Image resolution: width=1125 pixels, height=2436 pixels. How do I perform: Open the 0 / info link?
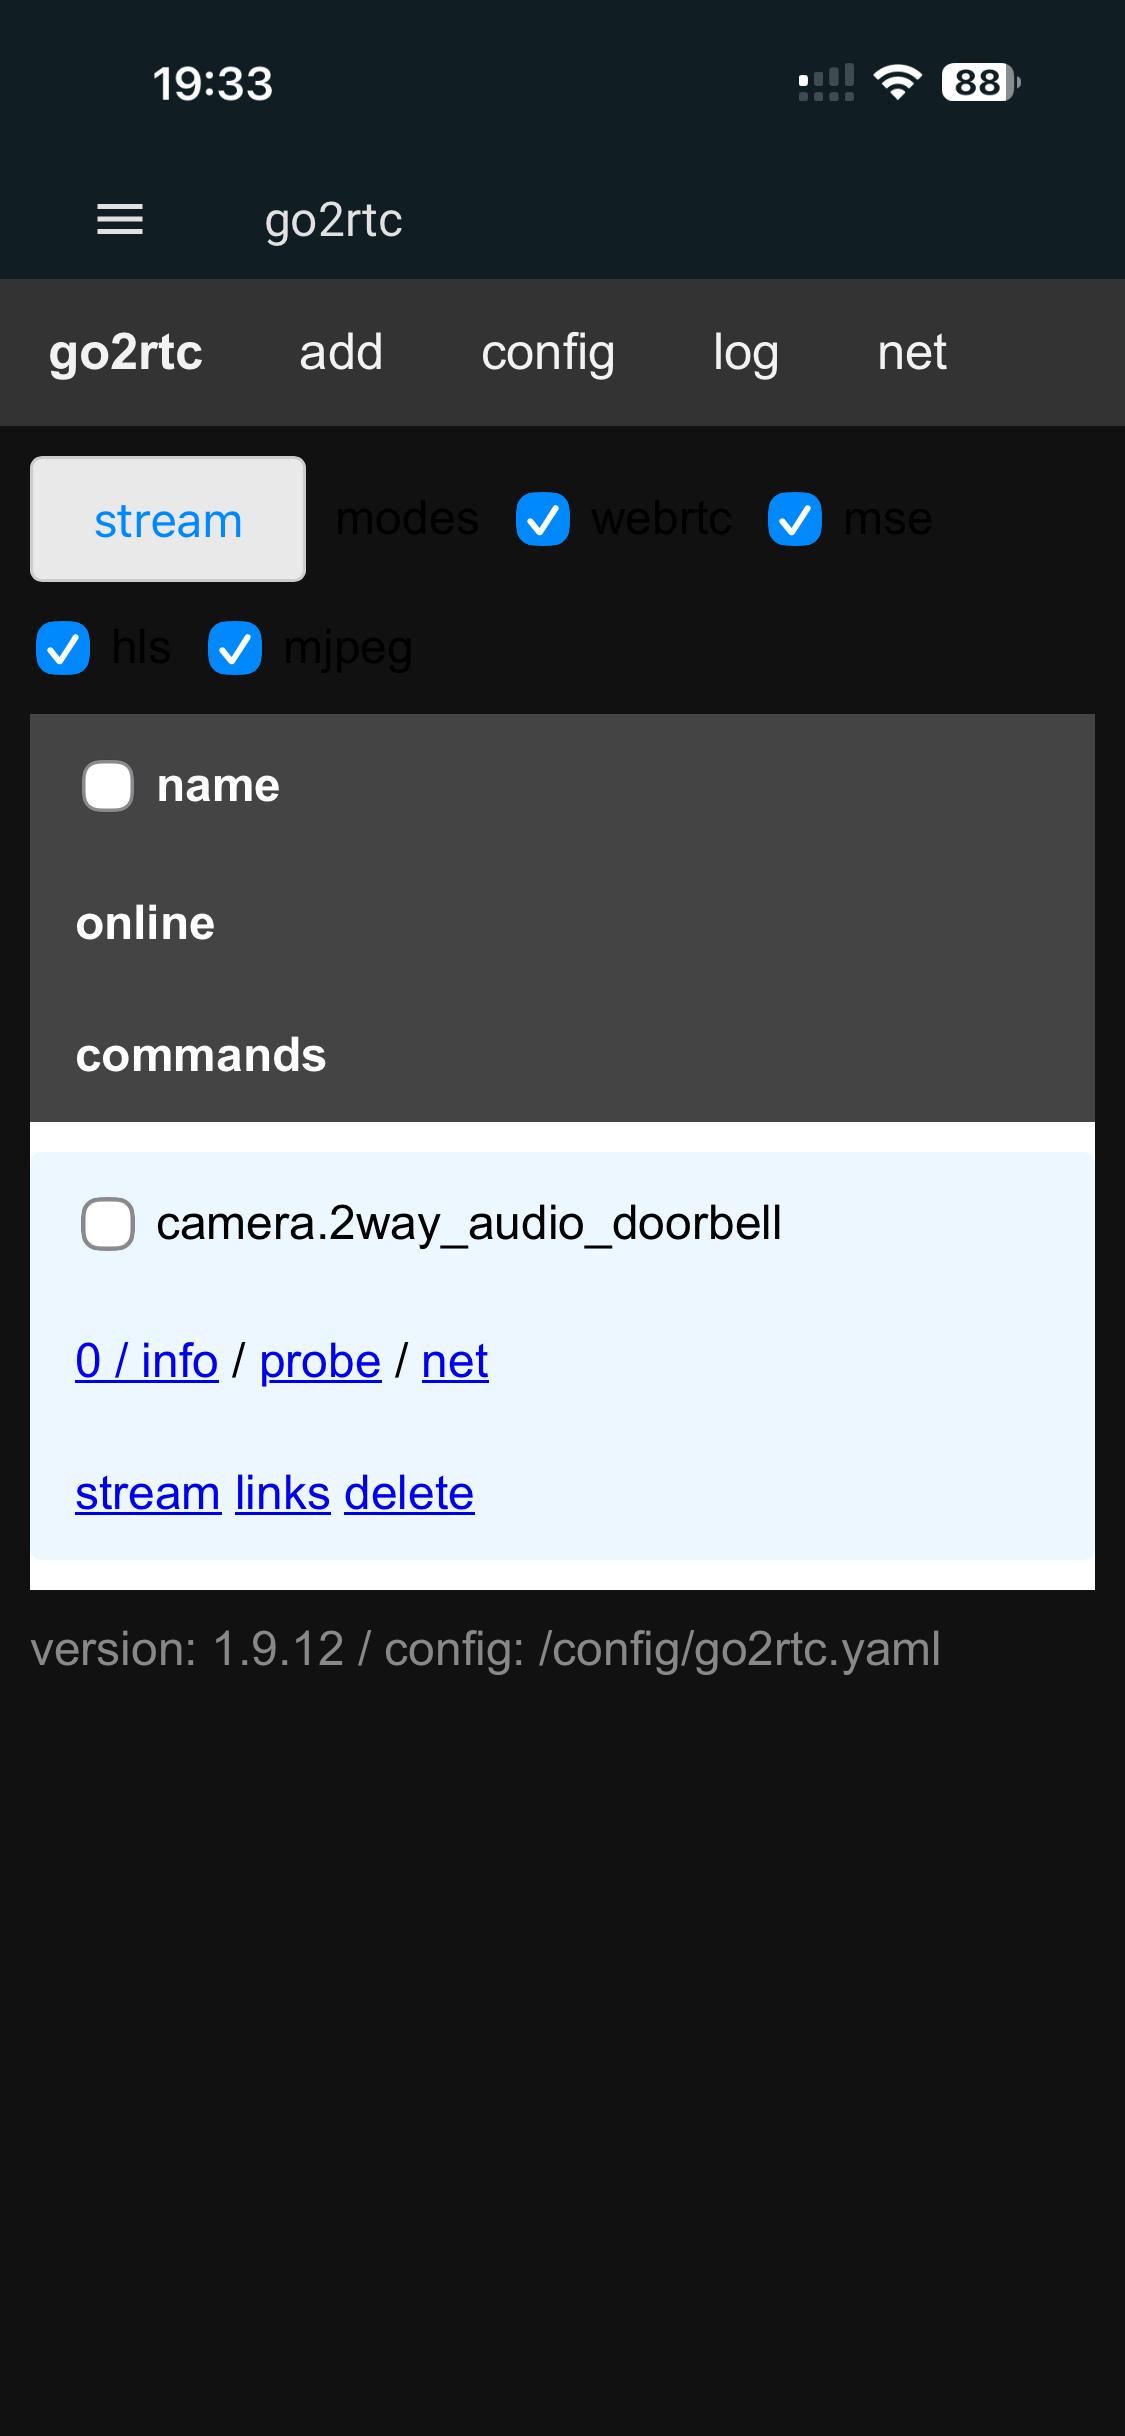click(147, 1361)
